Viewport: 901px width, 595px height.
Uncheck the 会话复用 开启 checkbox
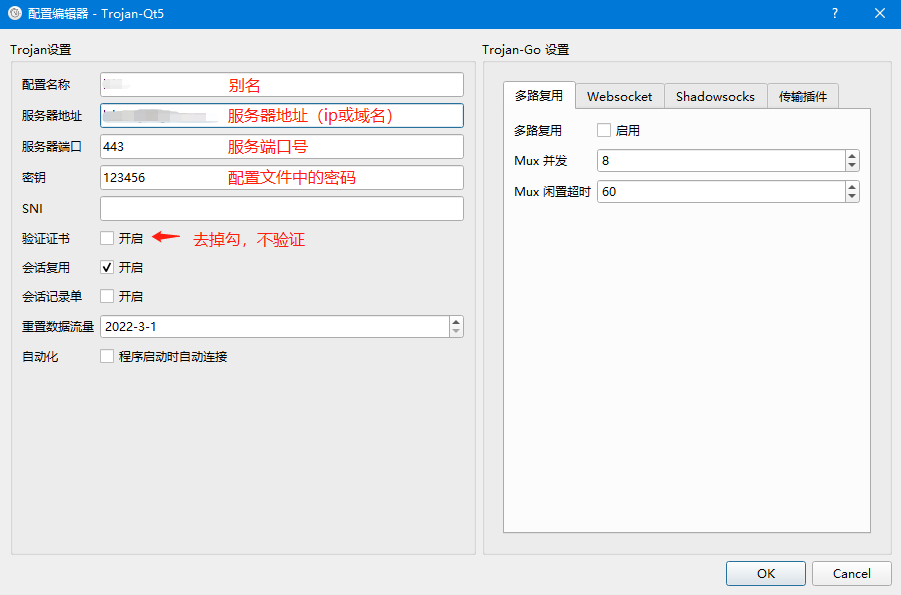(107, 267)
